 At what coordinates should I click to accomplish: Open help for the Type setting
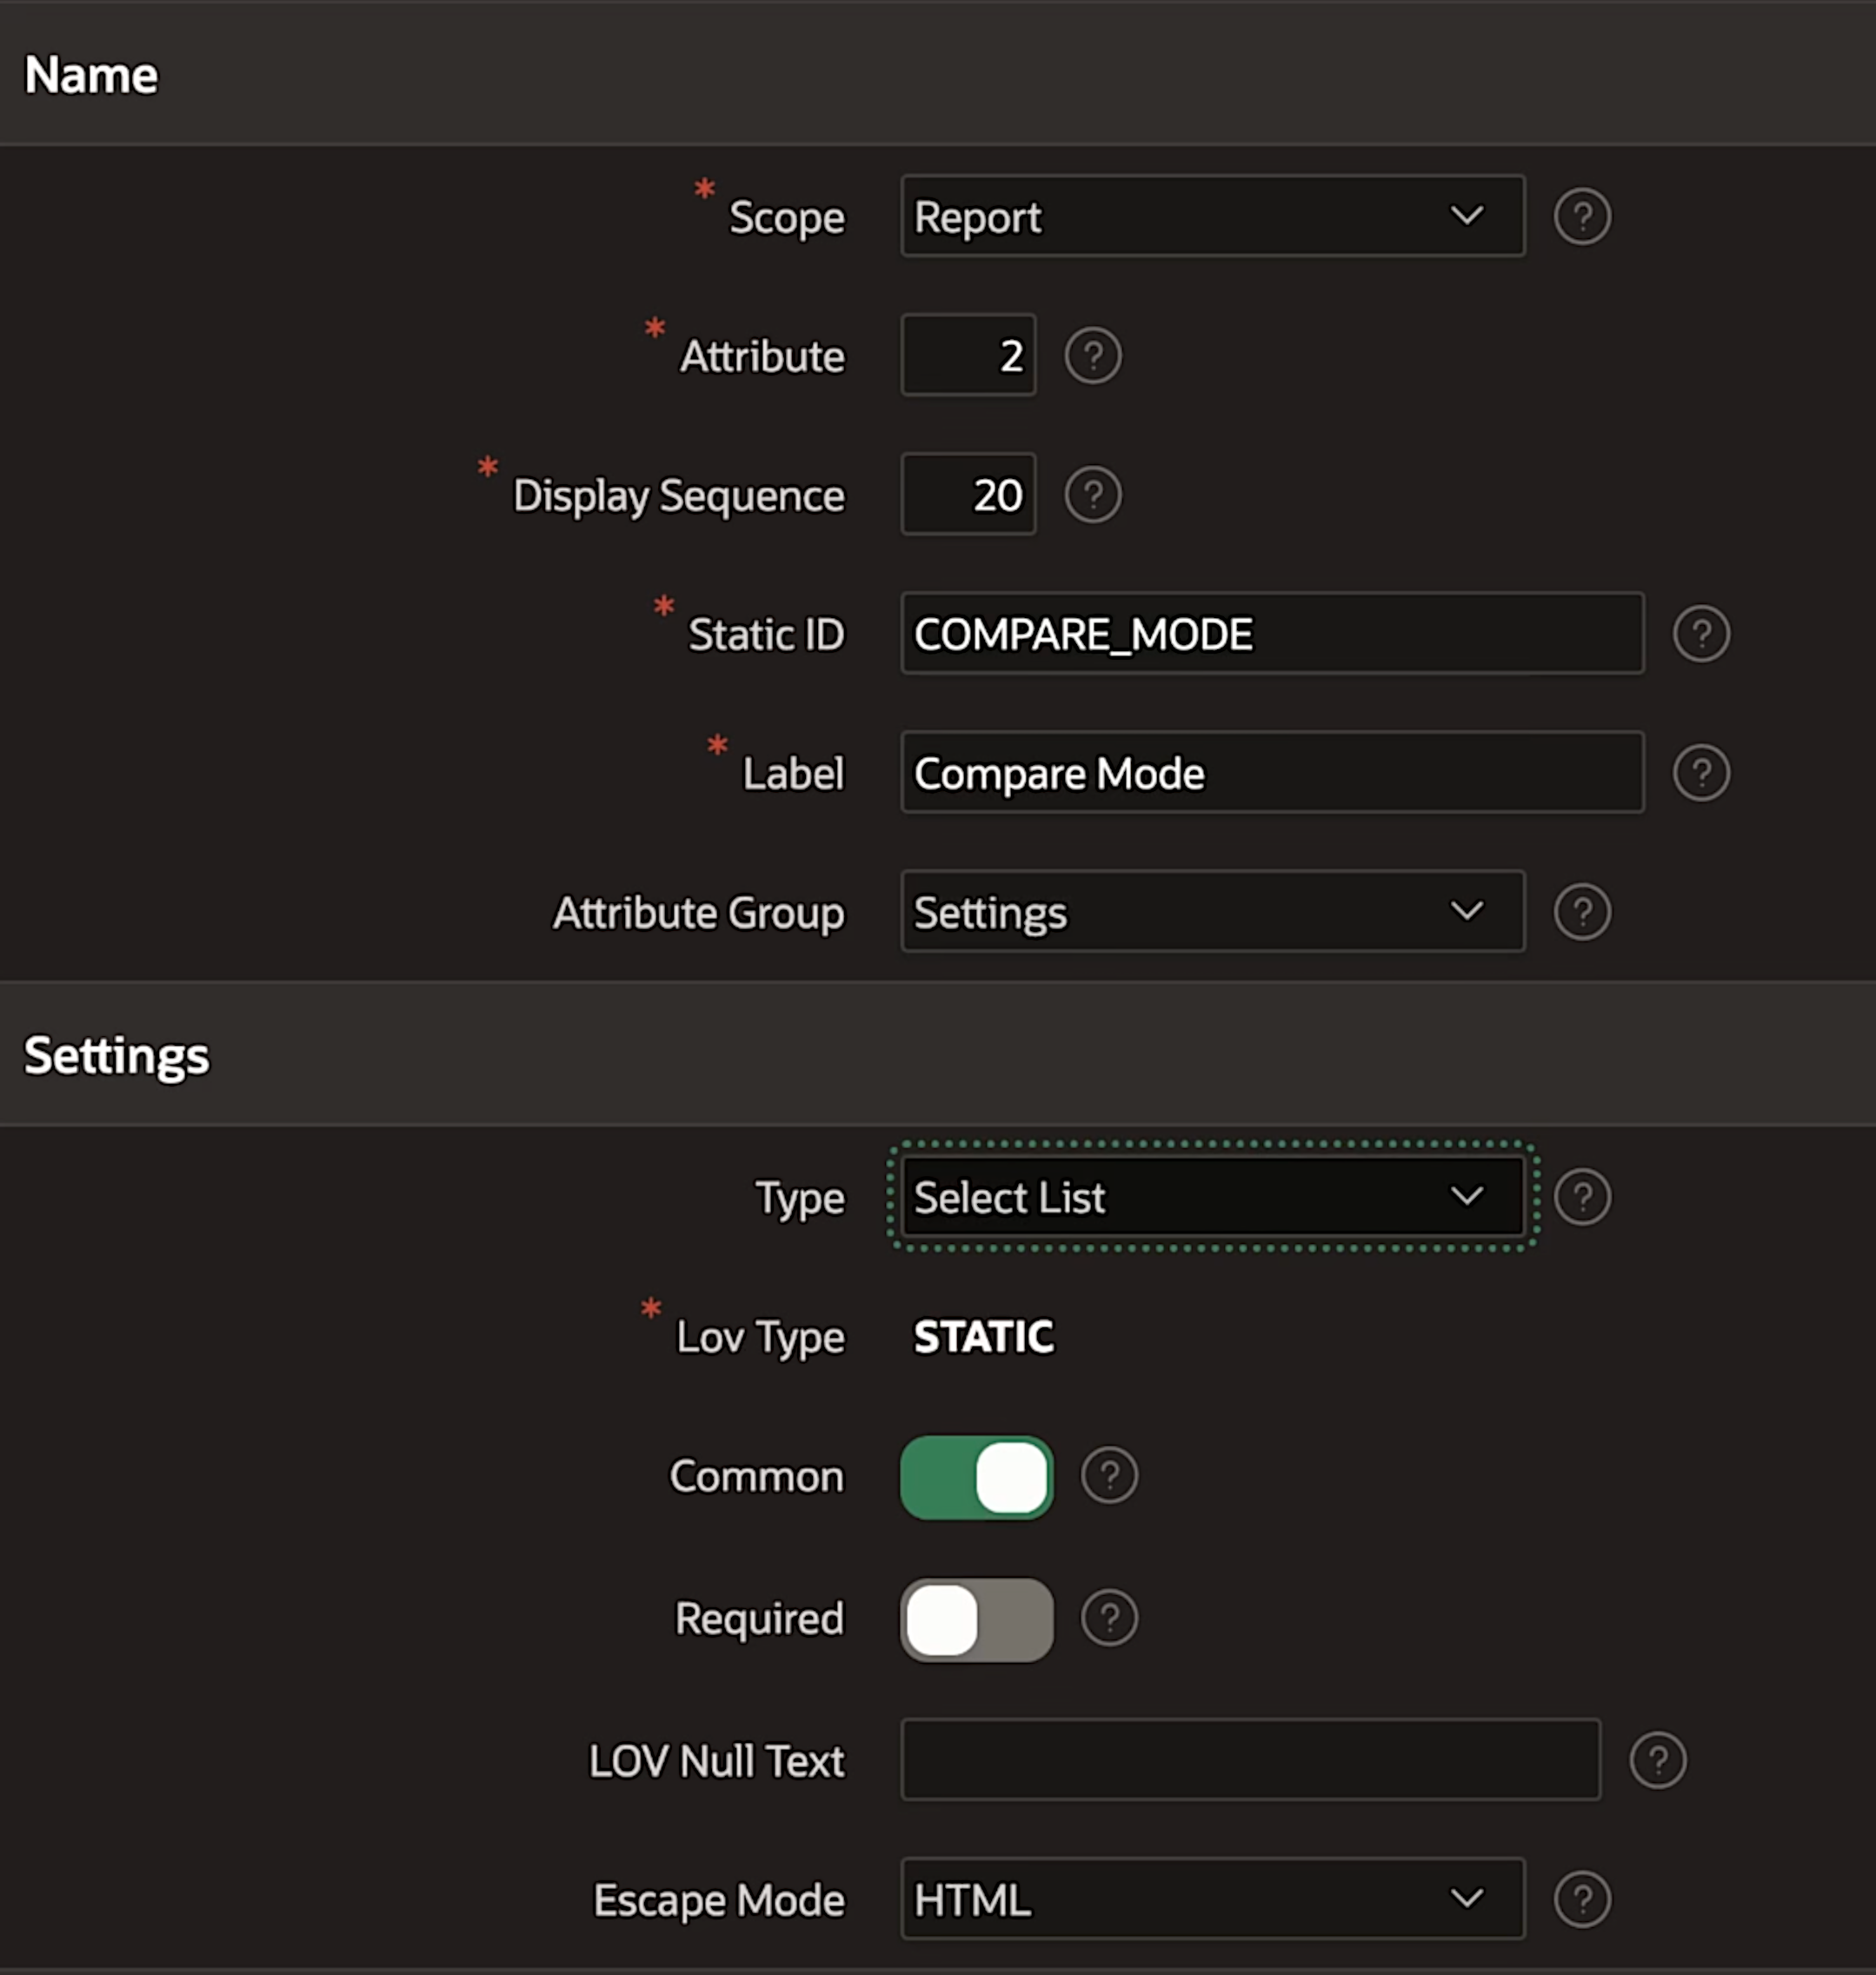[x=1582, y=1196]
